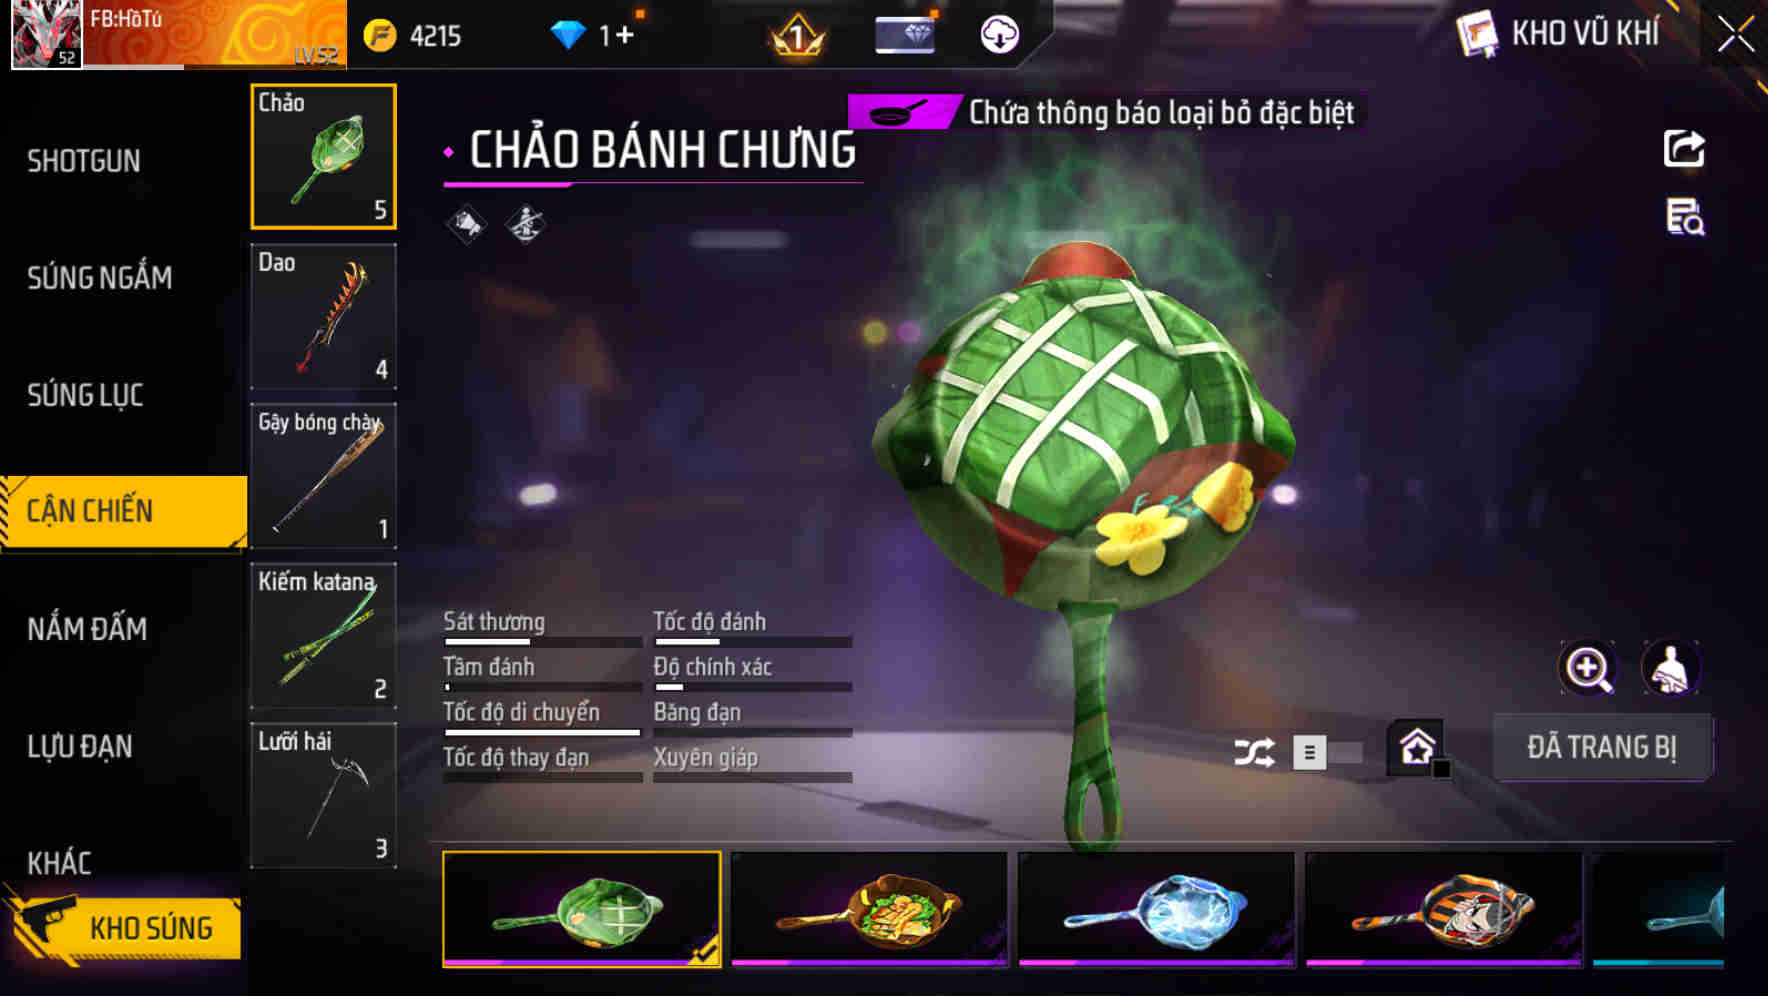Viewport: 1768px width, 996px height.
Task: Toggle the list switch beside shuffle
Action: [x=1327, y=752]
